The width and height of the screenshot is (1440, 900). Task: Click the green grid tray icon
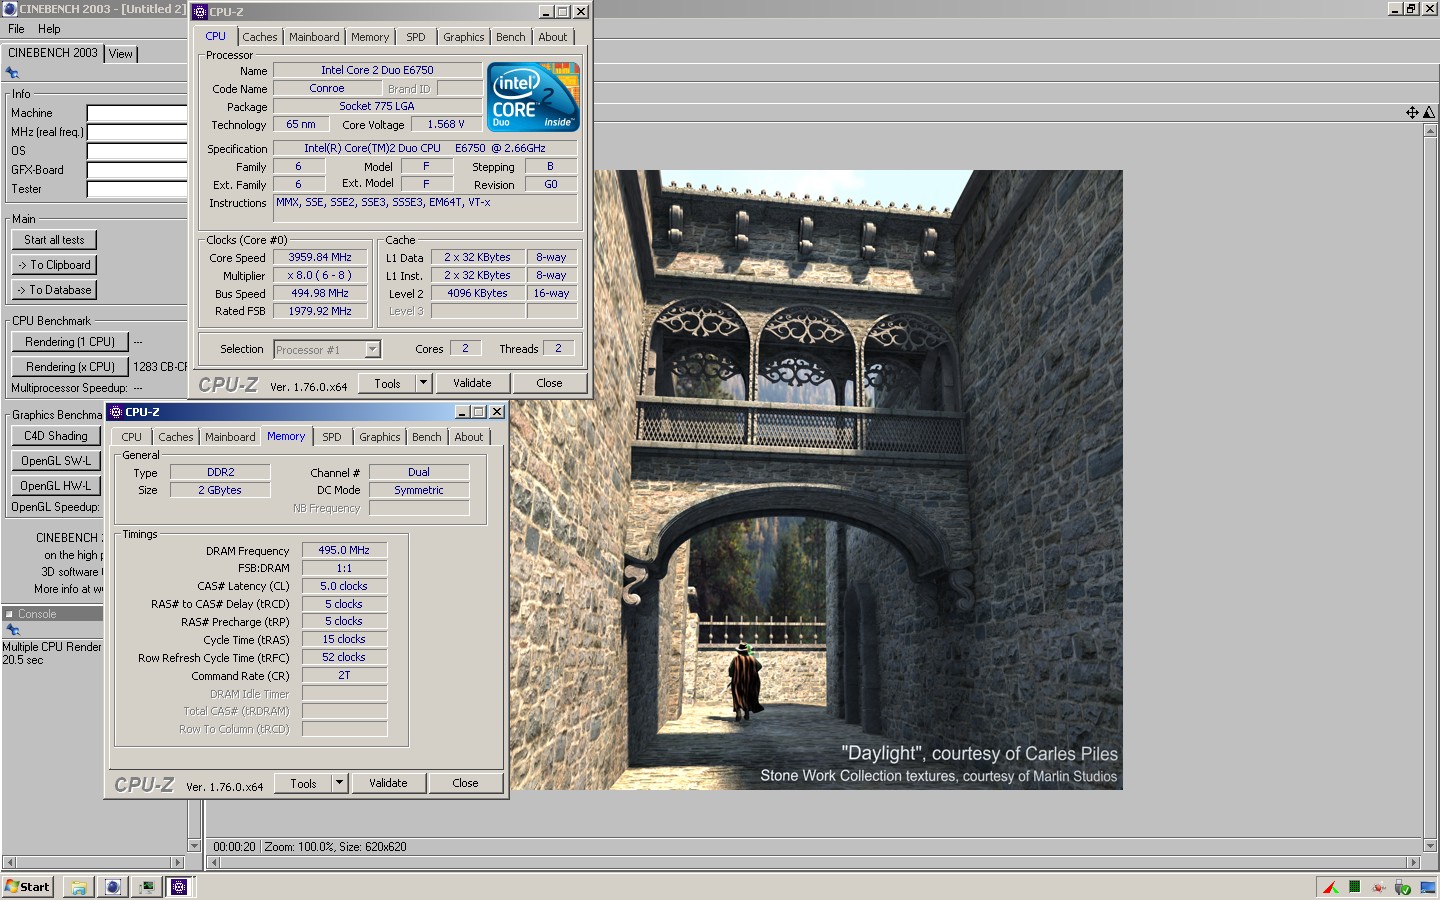point(1355,887)
